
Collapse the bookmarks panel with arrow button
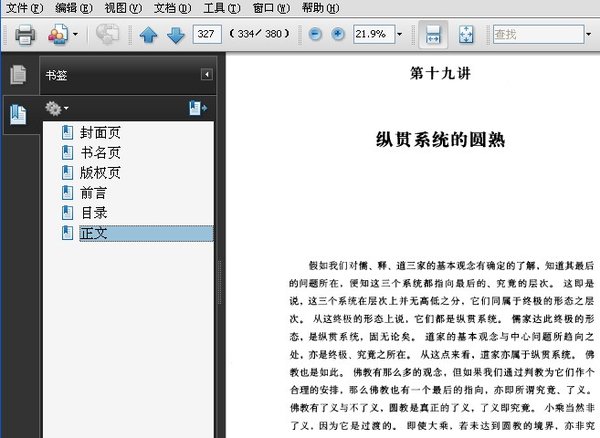click(x=207, y=74)
